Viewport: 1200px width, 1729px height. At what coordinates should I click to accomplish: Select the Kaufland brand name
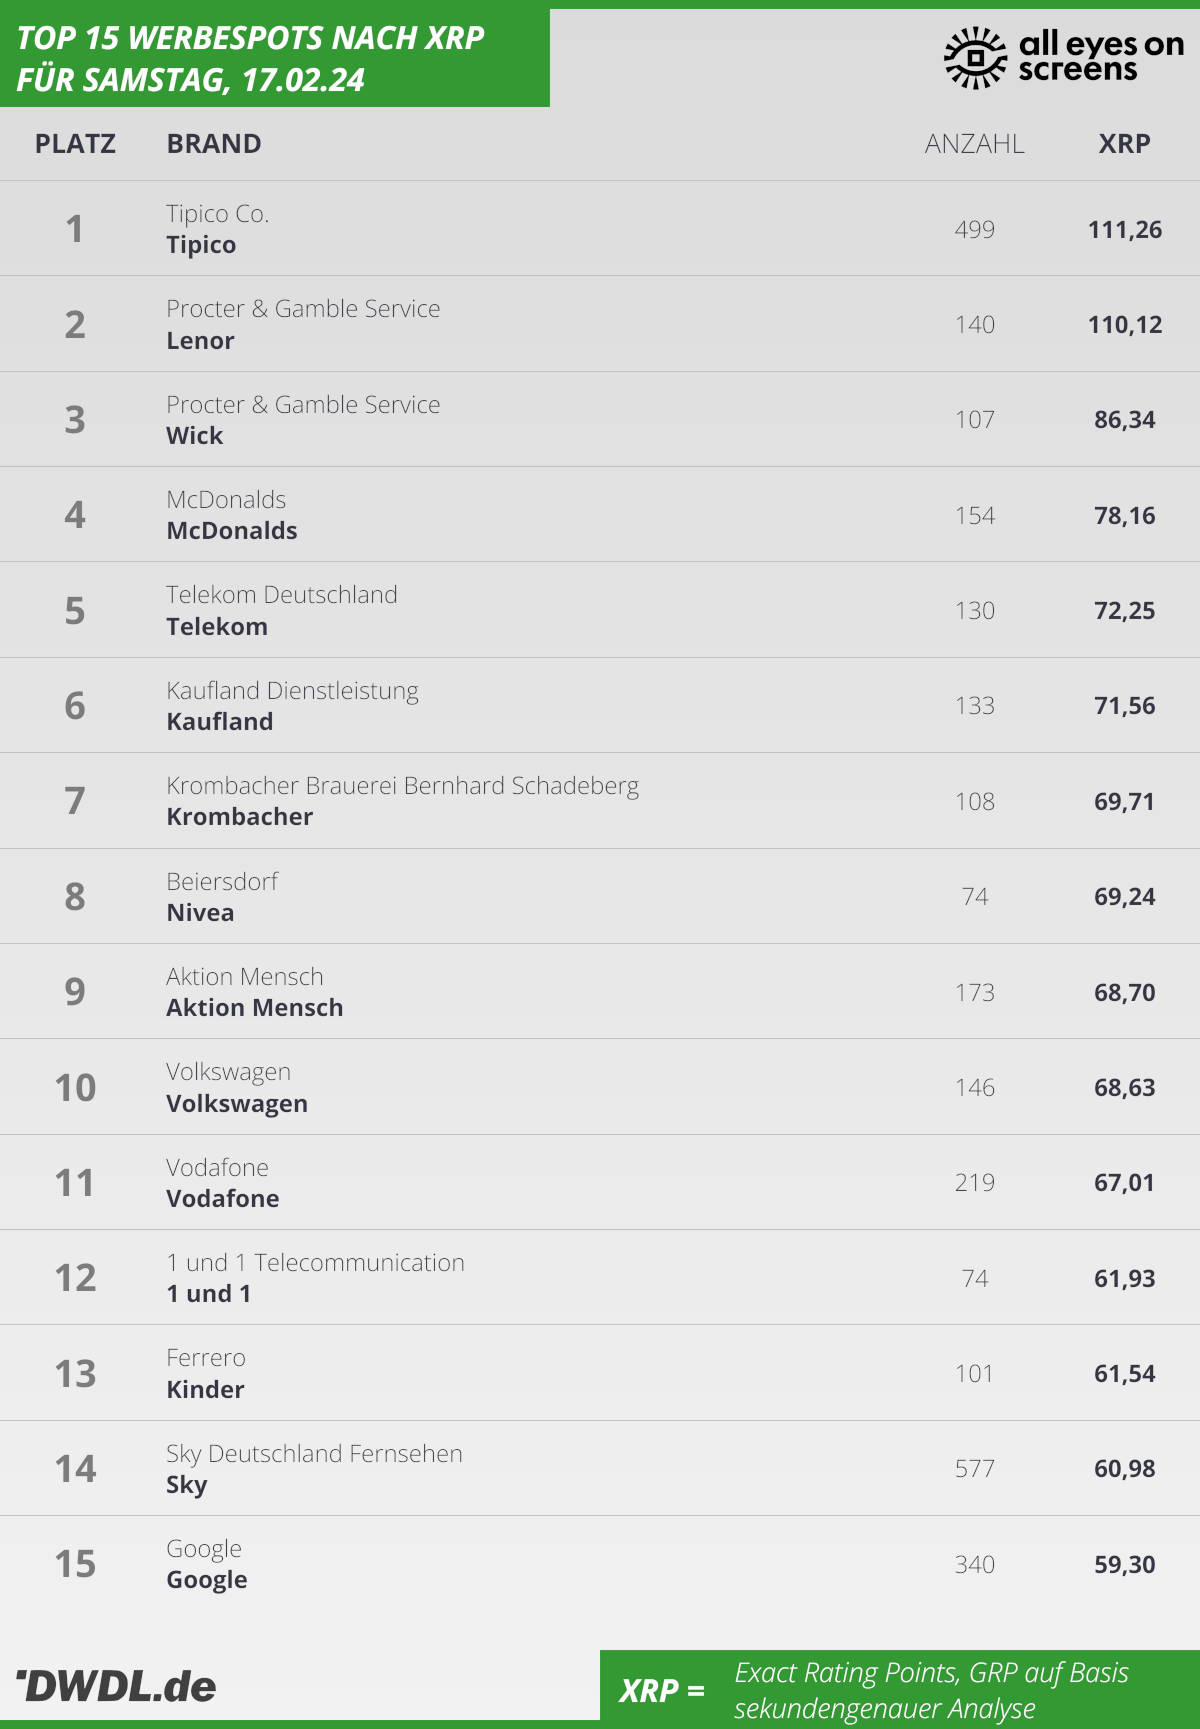pos(220,722)
